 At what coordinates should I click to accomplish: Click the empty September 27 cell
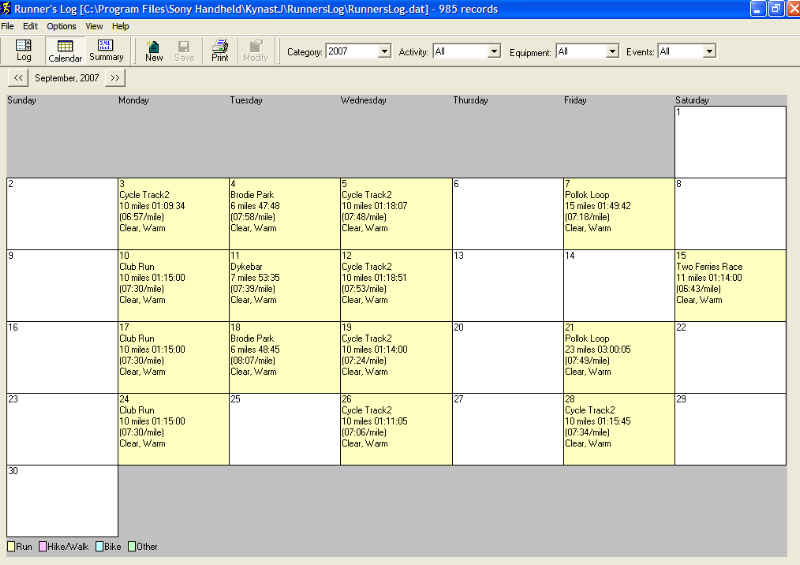pos(508,429)
